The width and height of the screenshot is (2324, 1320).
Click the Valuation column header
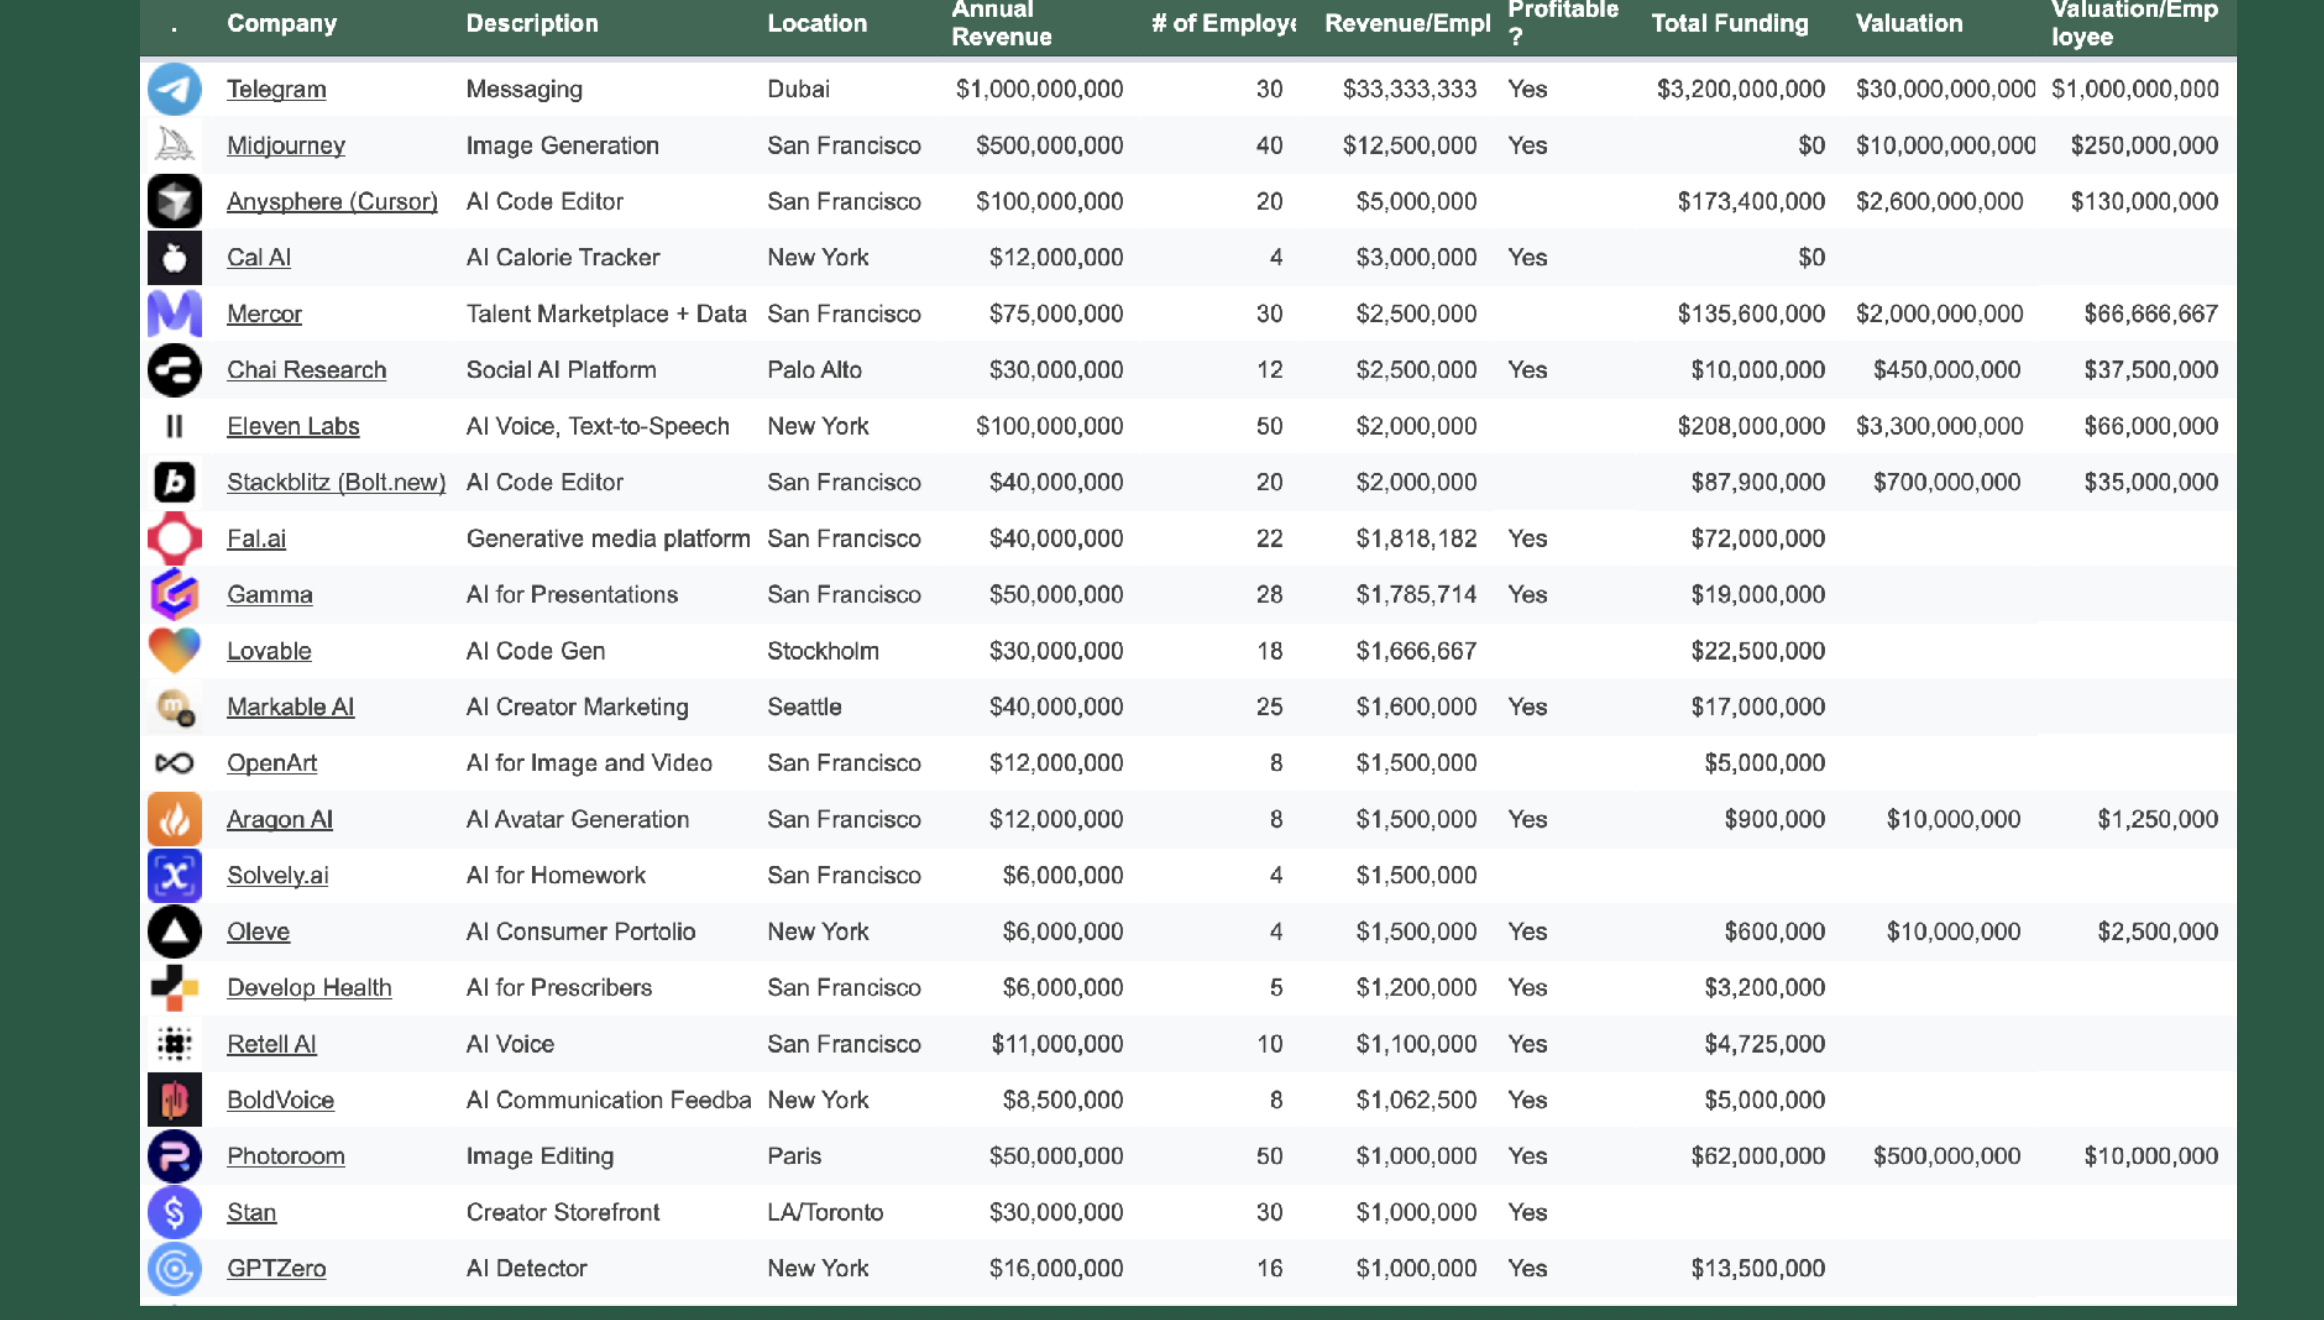click(1908, 24)
